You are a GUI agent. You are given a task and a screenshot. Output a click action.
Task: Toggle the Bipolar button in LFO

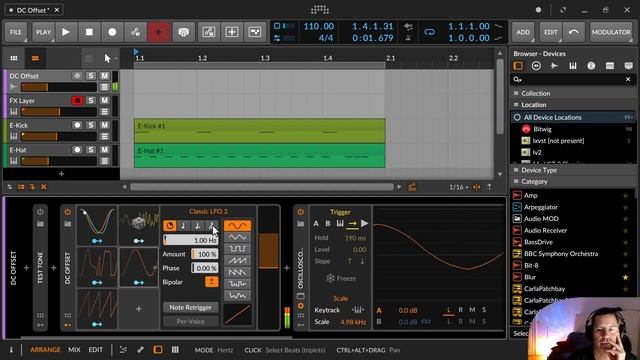(x=211, y=282)
